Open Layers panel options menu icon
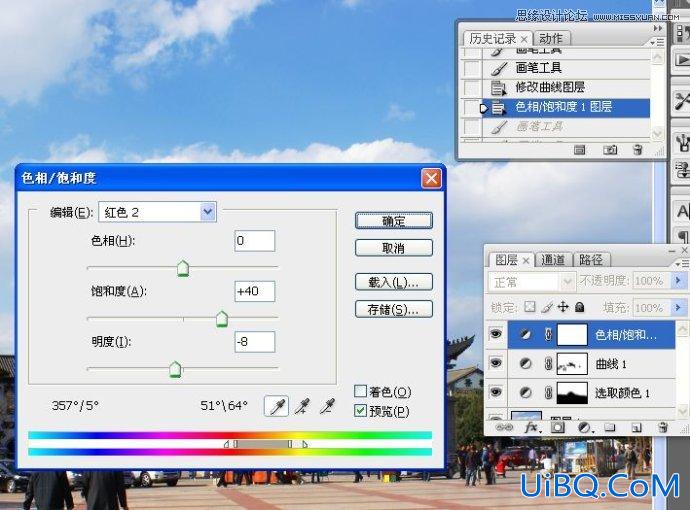Screen dimensions: 690x510 [682, 264]
